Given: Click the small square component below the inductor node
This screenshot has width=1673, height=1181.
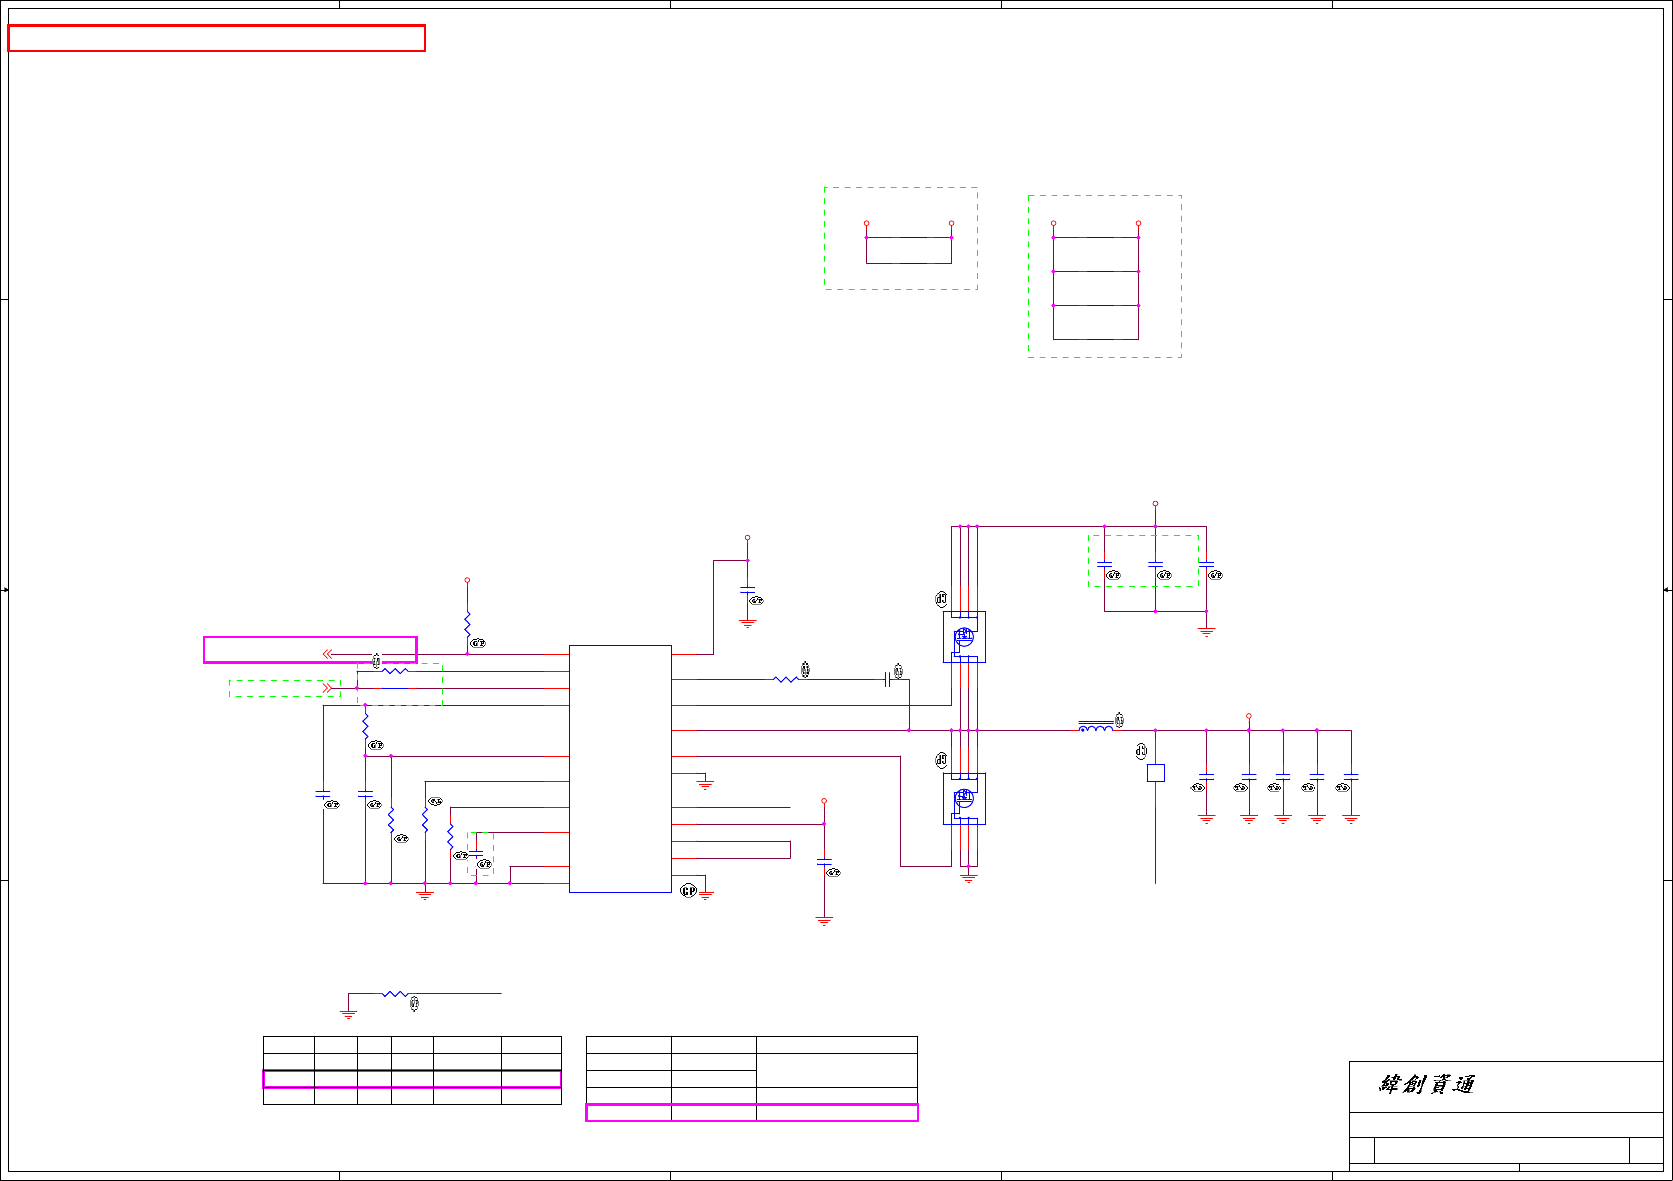Looking at the screenshot, I should 1155,773.
